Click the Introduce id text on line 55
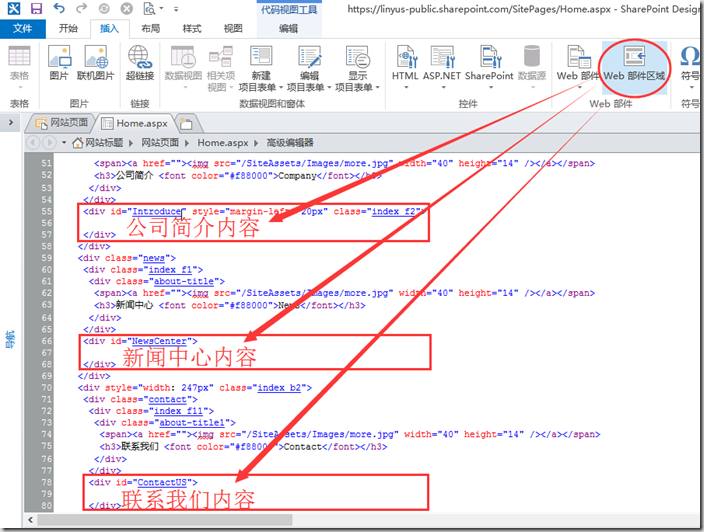The width and height of the screenshot is (704, 532). 157,211
